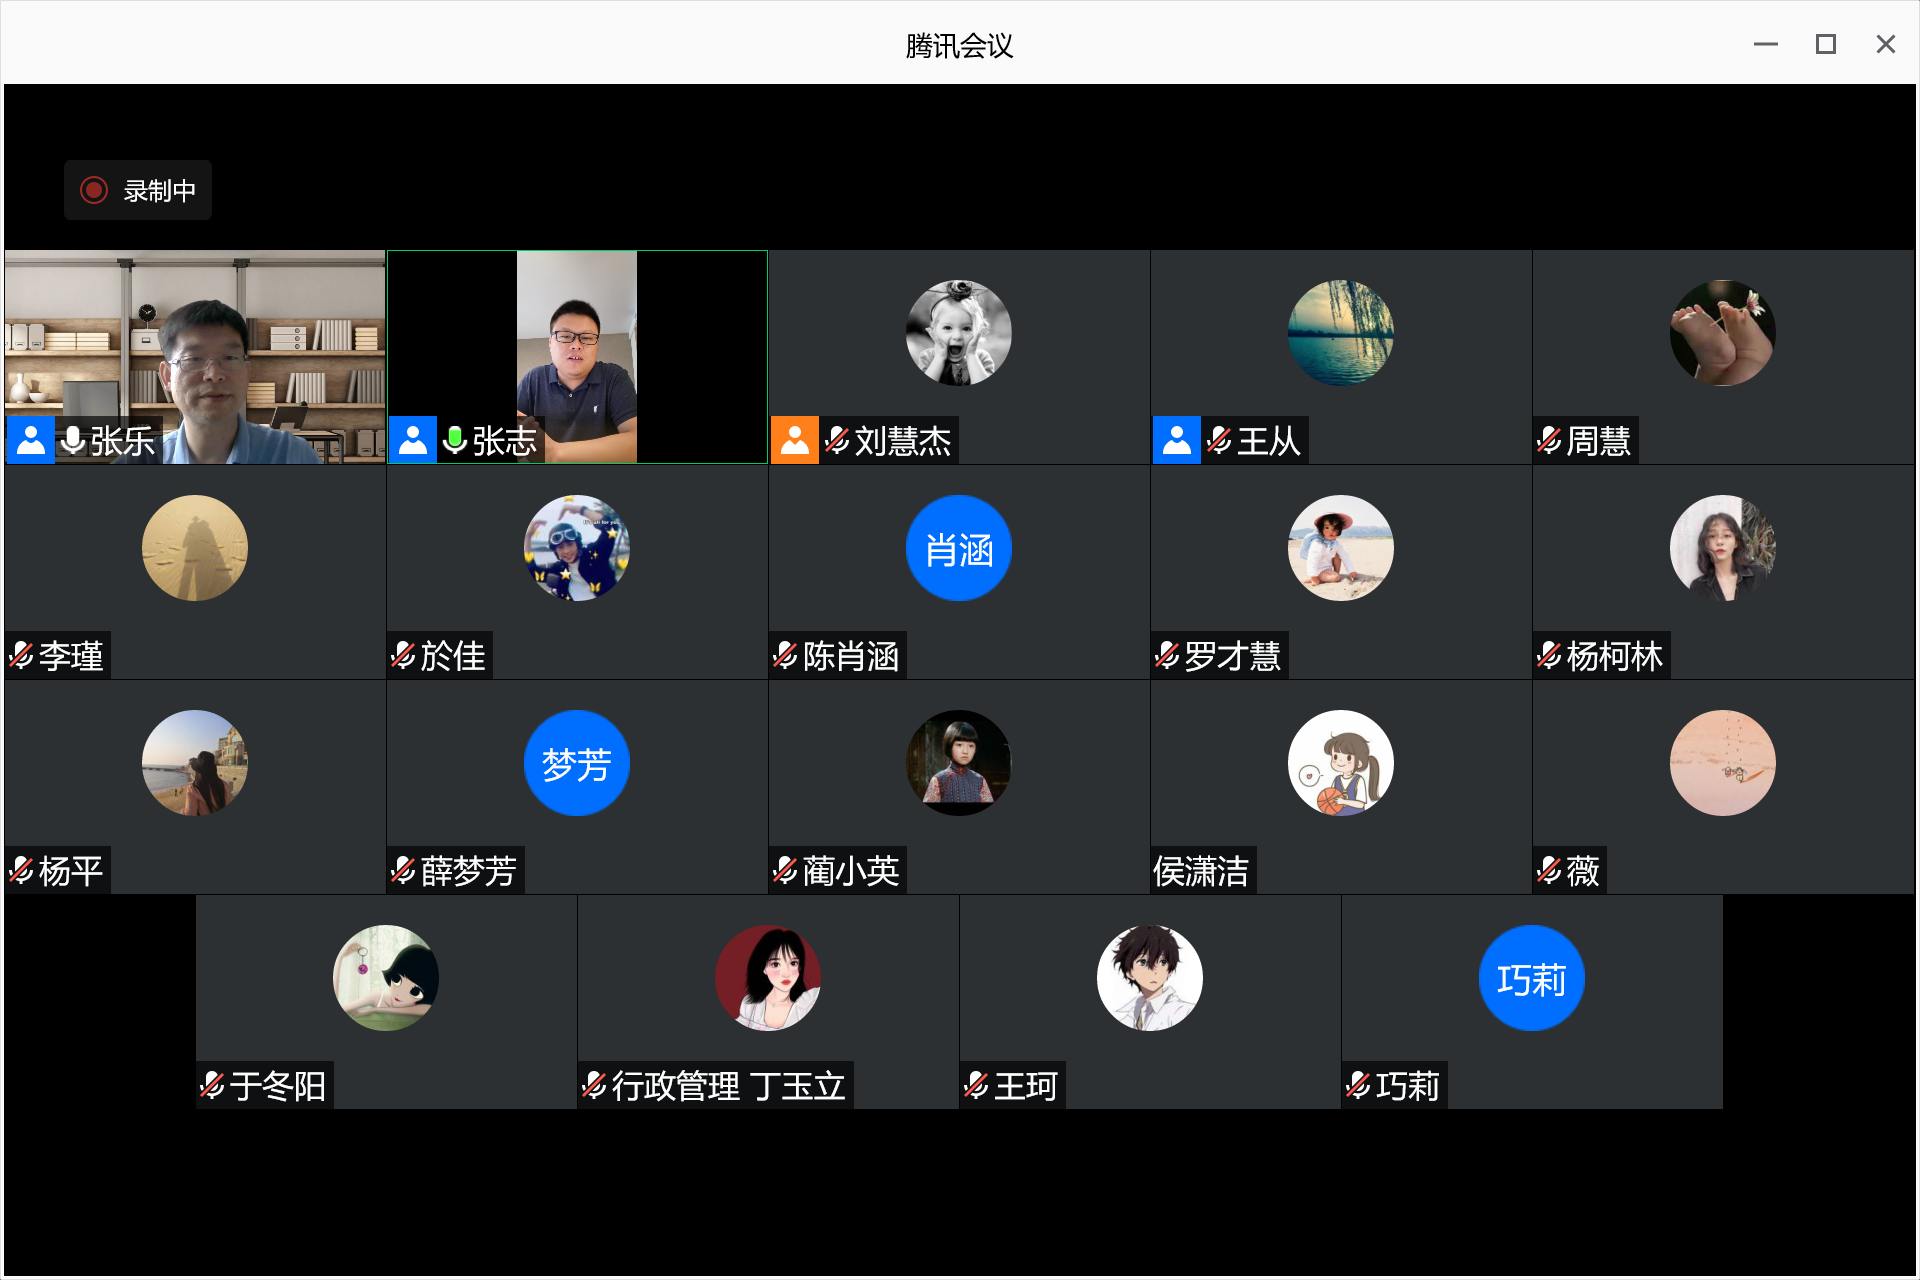Click the red recording indicator icon
The width and height of the screenshot is (1920, 1280).
[x=94, y=190]
